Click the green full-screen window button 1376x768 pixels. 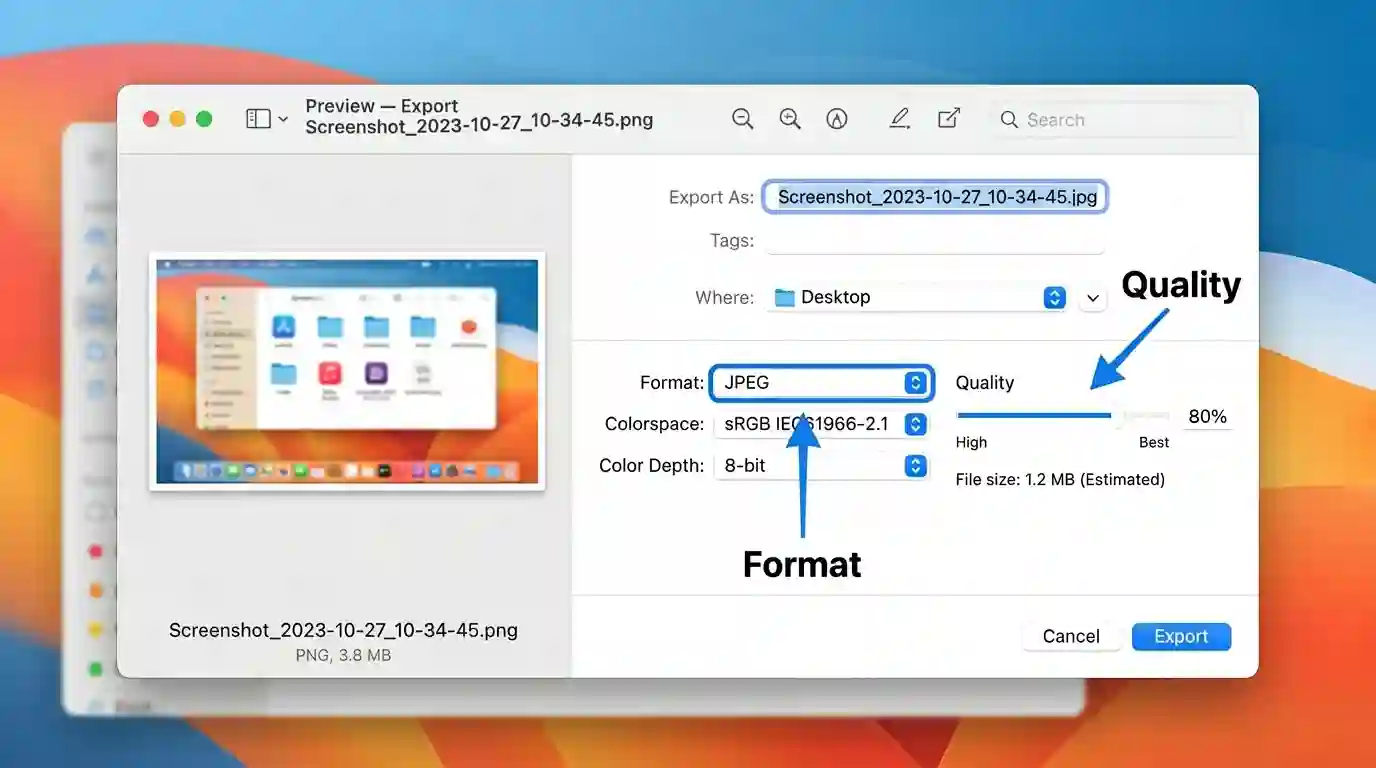(x=204, y=119)
